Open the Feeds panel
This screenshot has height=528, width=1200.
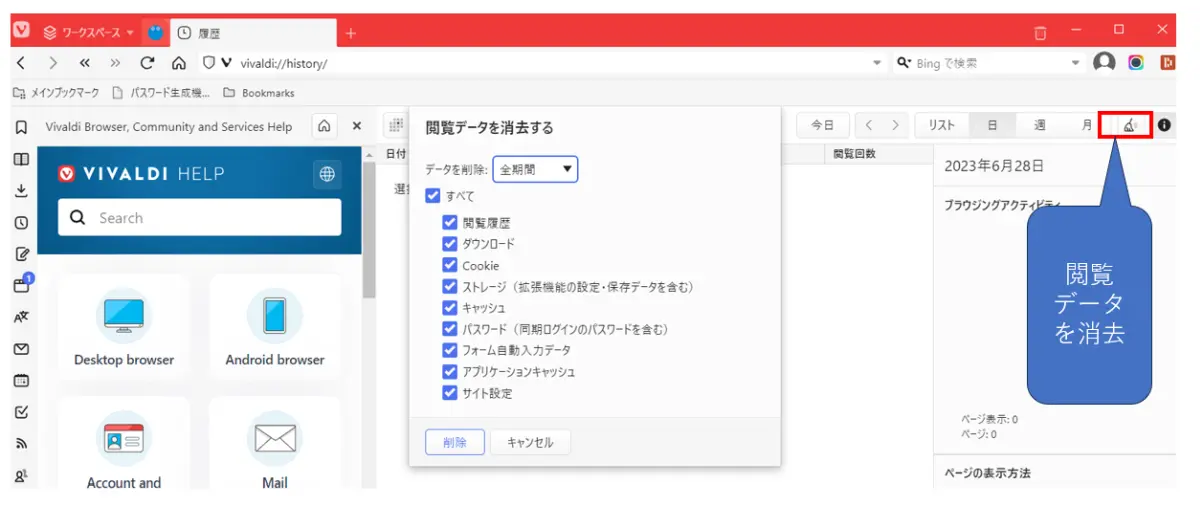click(x=21, y=444)
